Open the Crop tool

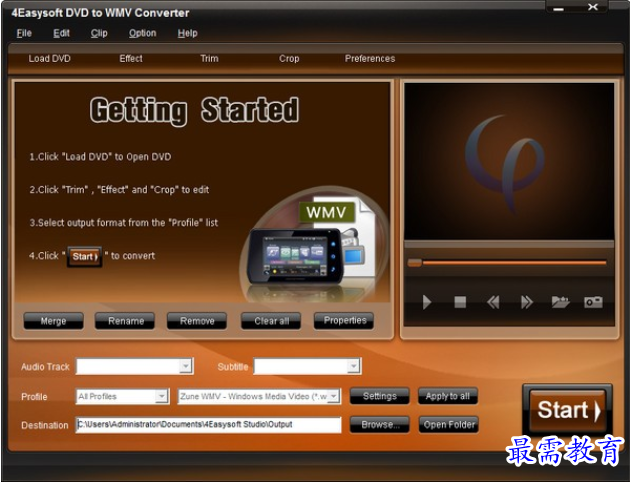tap(289, 59)
